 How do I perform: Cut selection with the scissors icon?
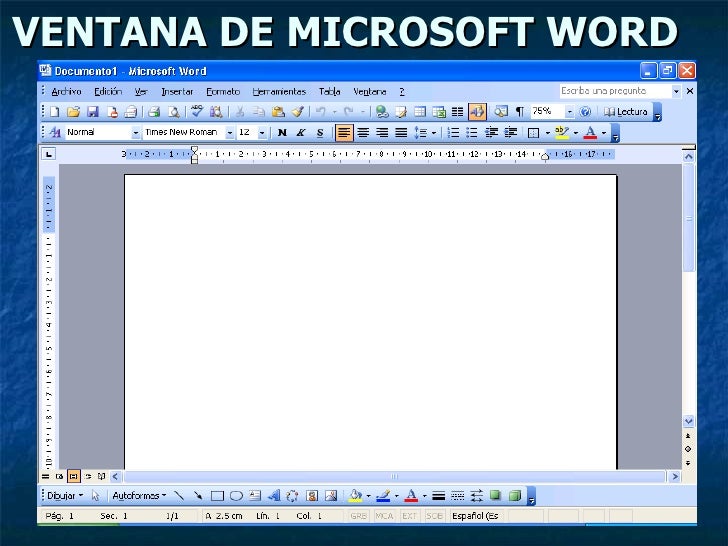pos(240,112)
